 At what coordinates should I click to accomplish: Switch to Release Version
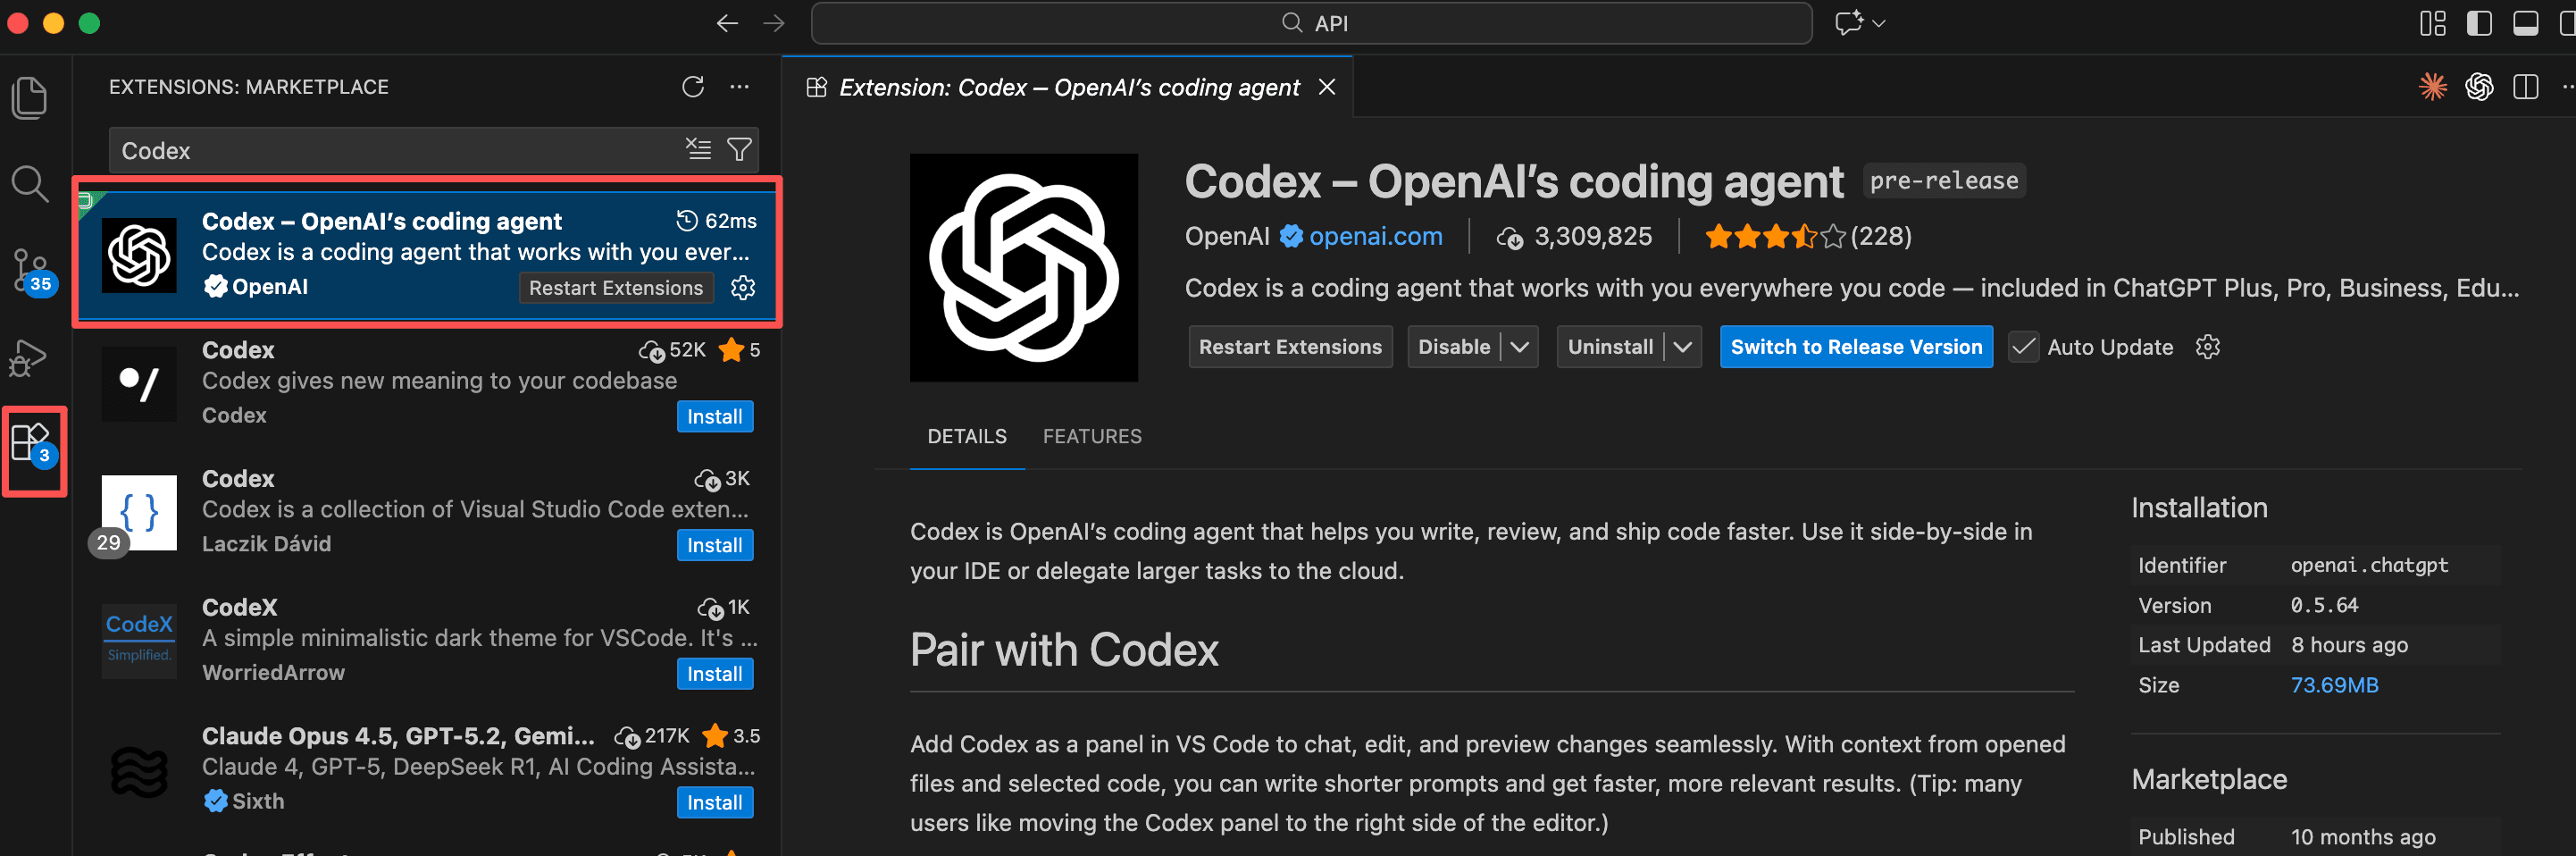pos(1856,347)
